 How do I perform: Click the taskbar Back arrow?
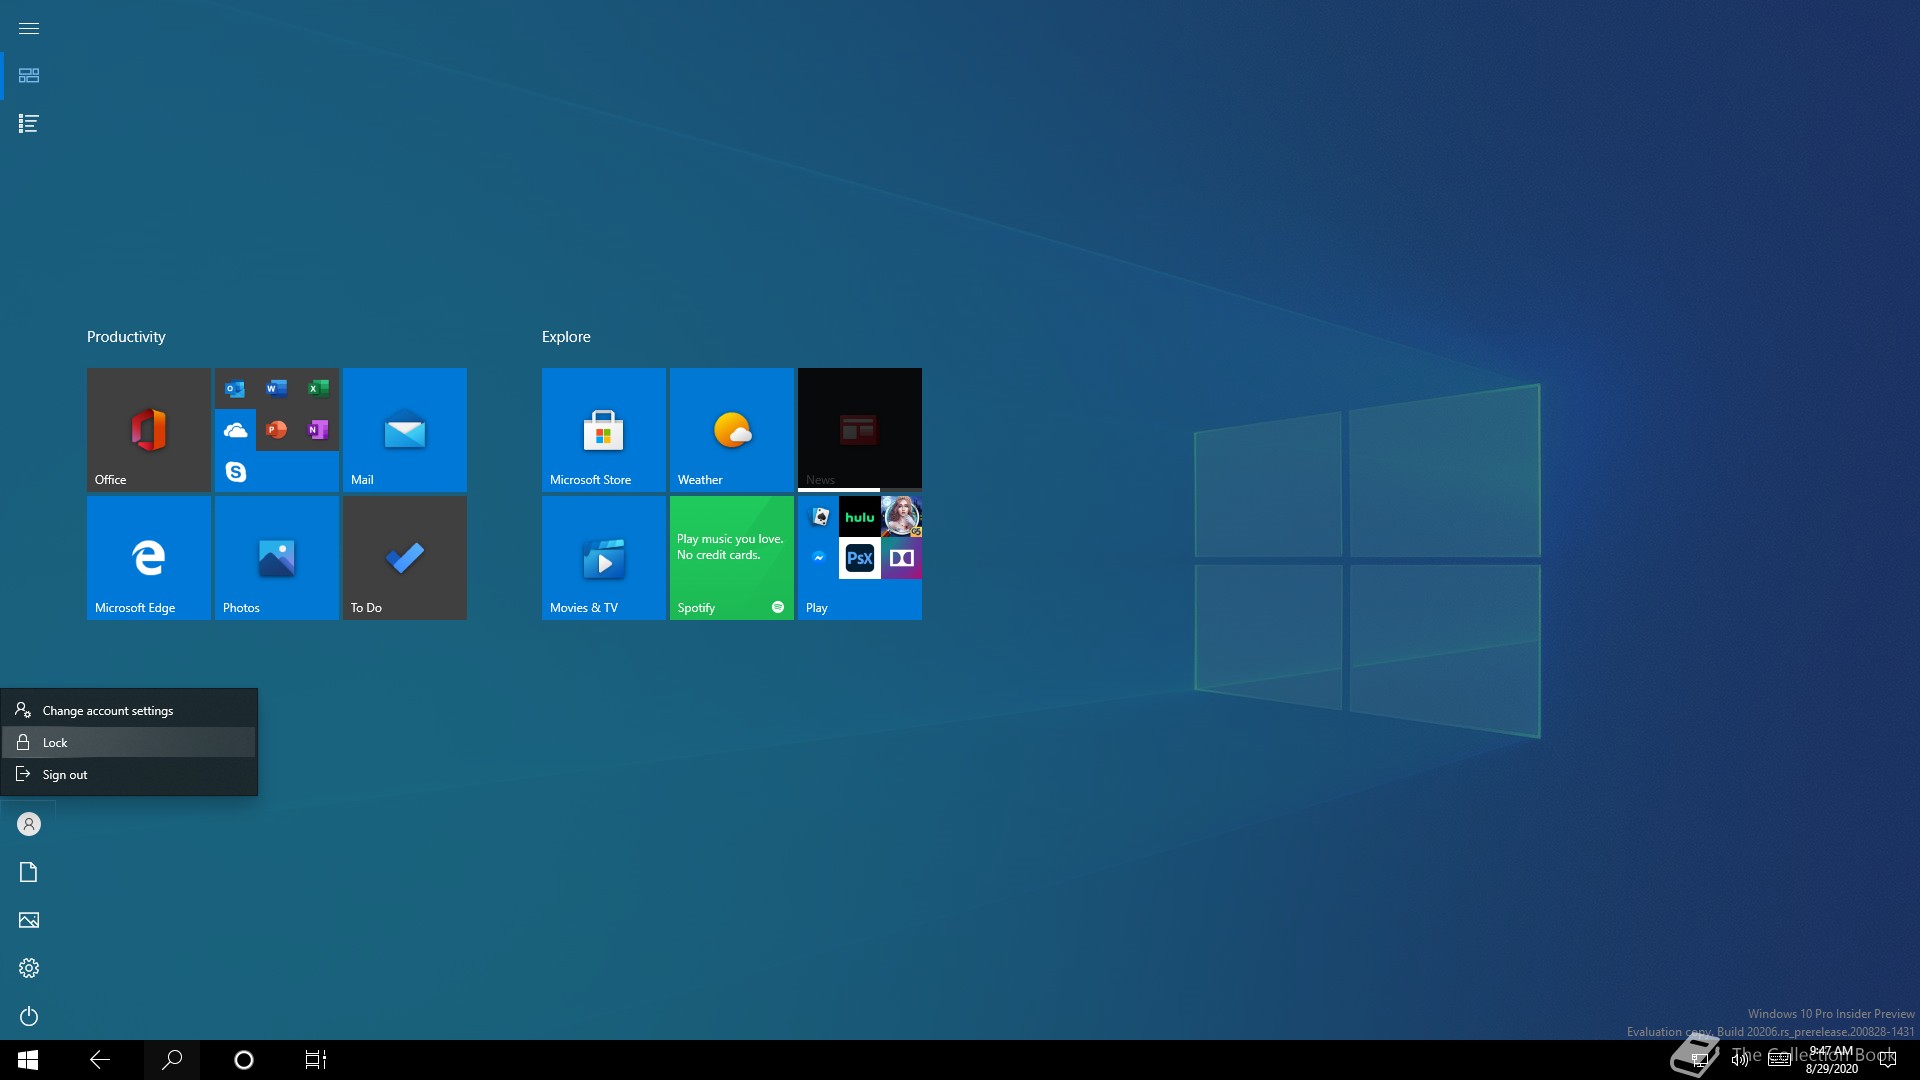coord(100,1060)
